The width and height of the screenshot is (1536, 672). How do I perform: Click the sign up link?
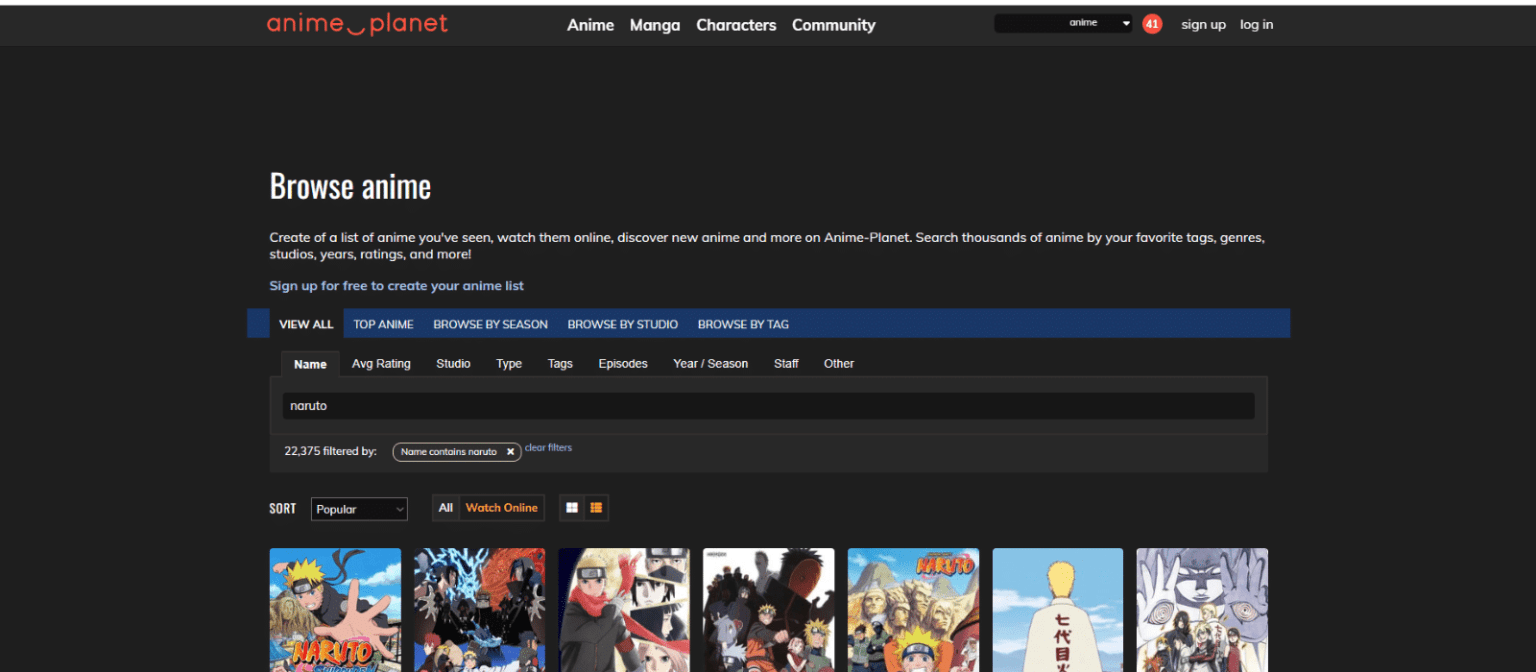1203,24
